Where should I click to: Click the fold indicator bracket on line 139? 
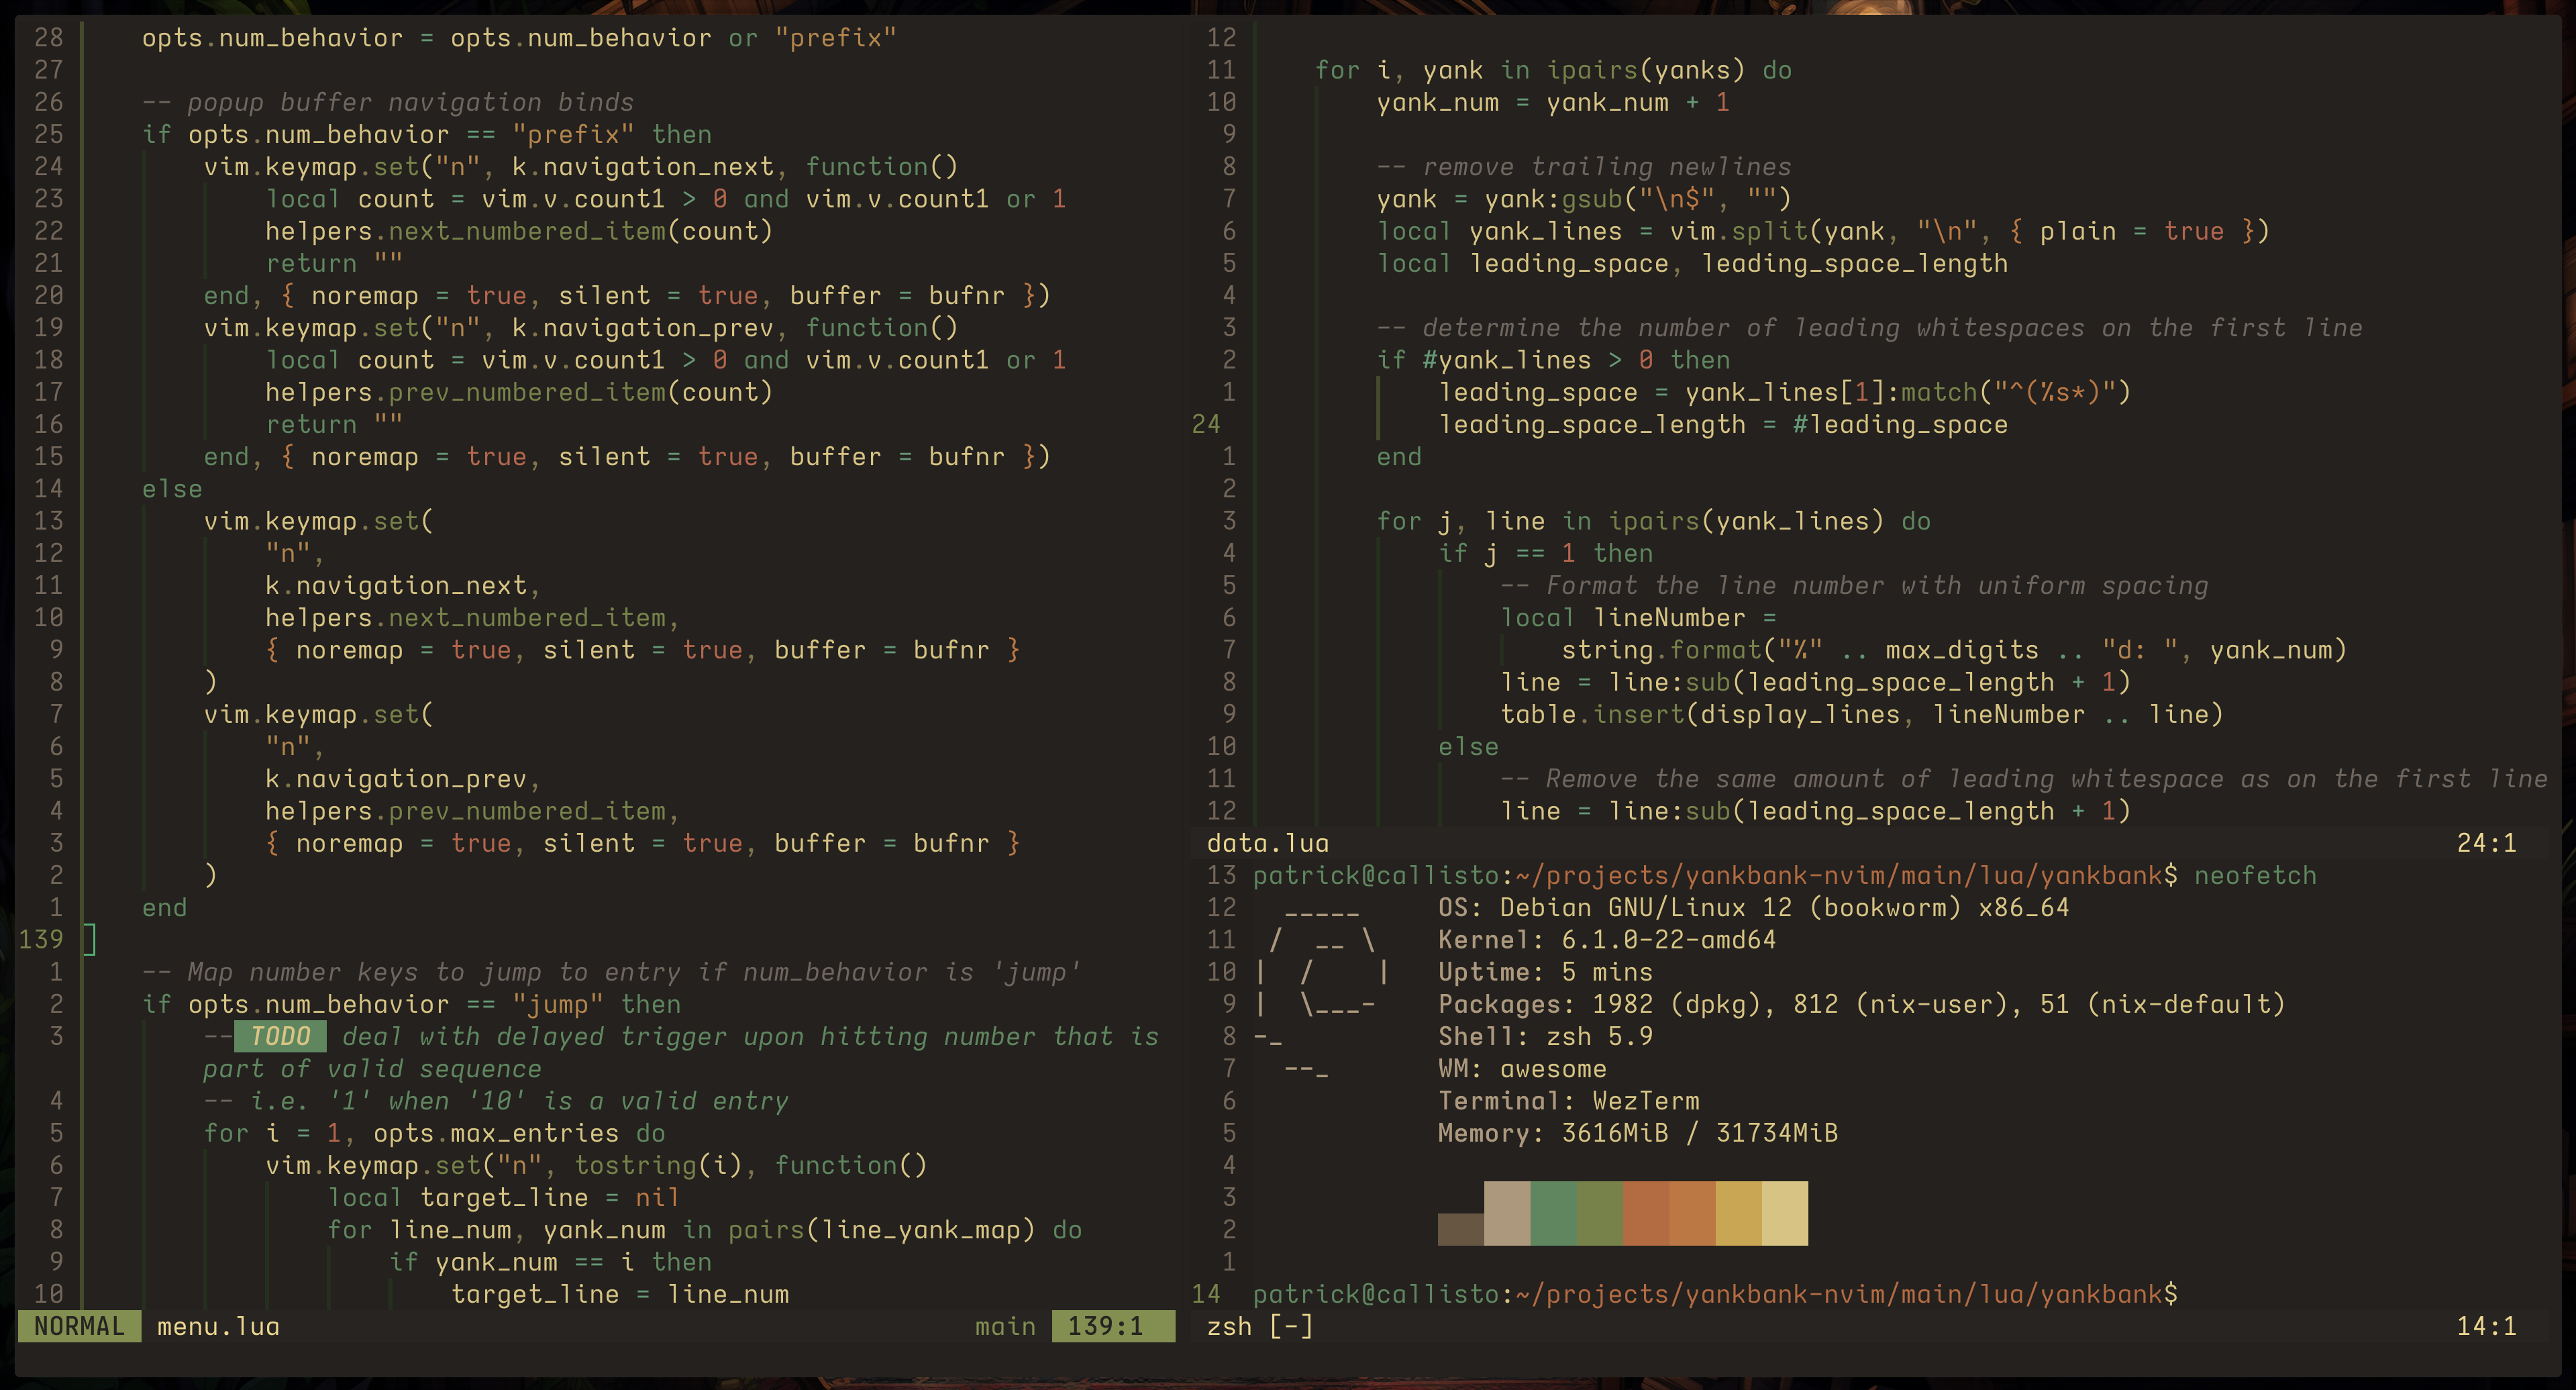click(x=90, y=939)
